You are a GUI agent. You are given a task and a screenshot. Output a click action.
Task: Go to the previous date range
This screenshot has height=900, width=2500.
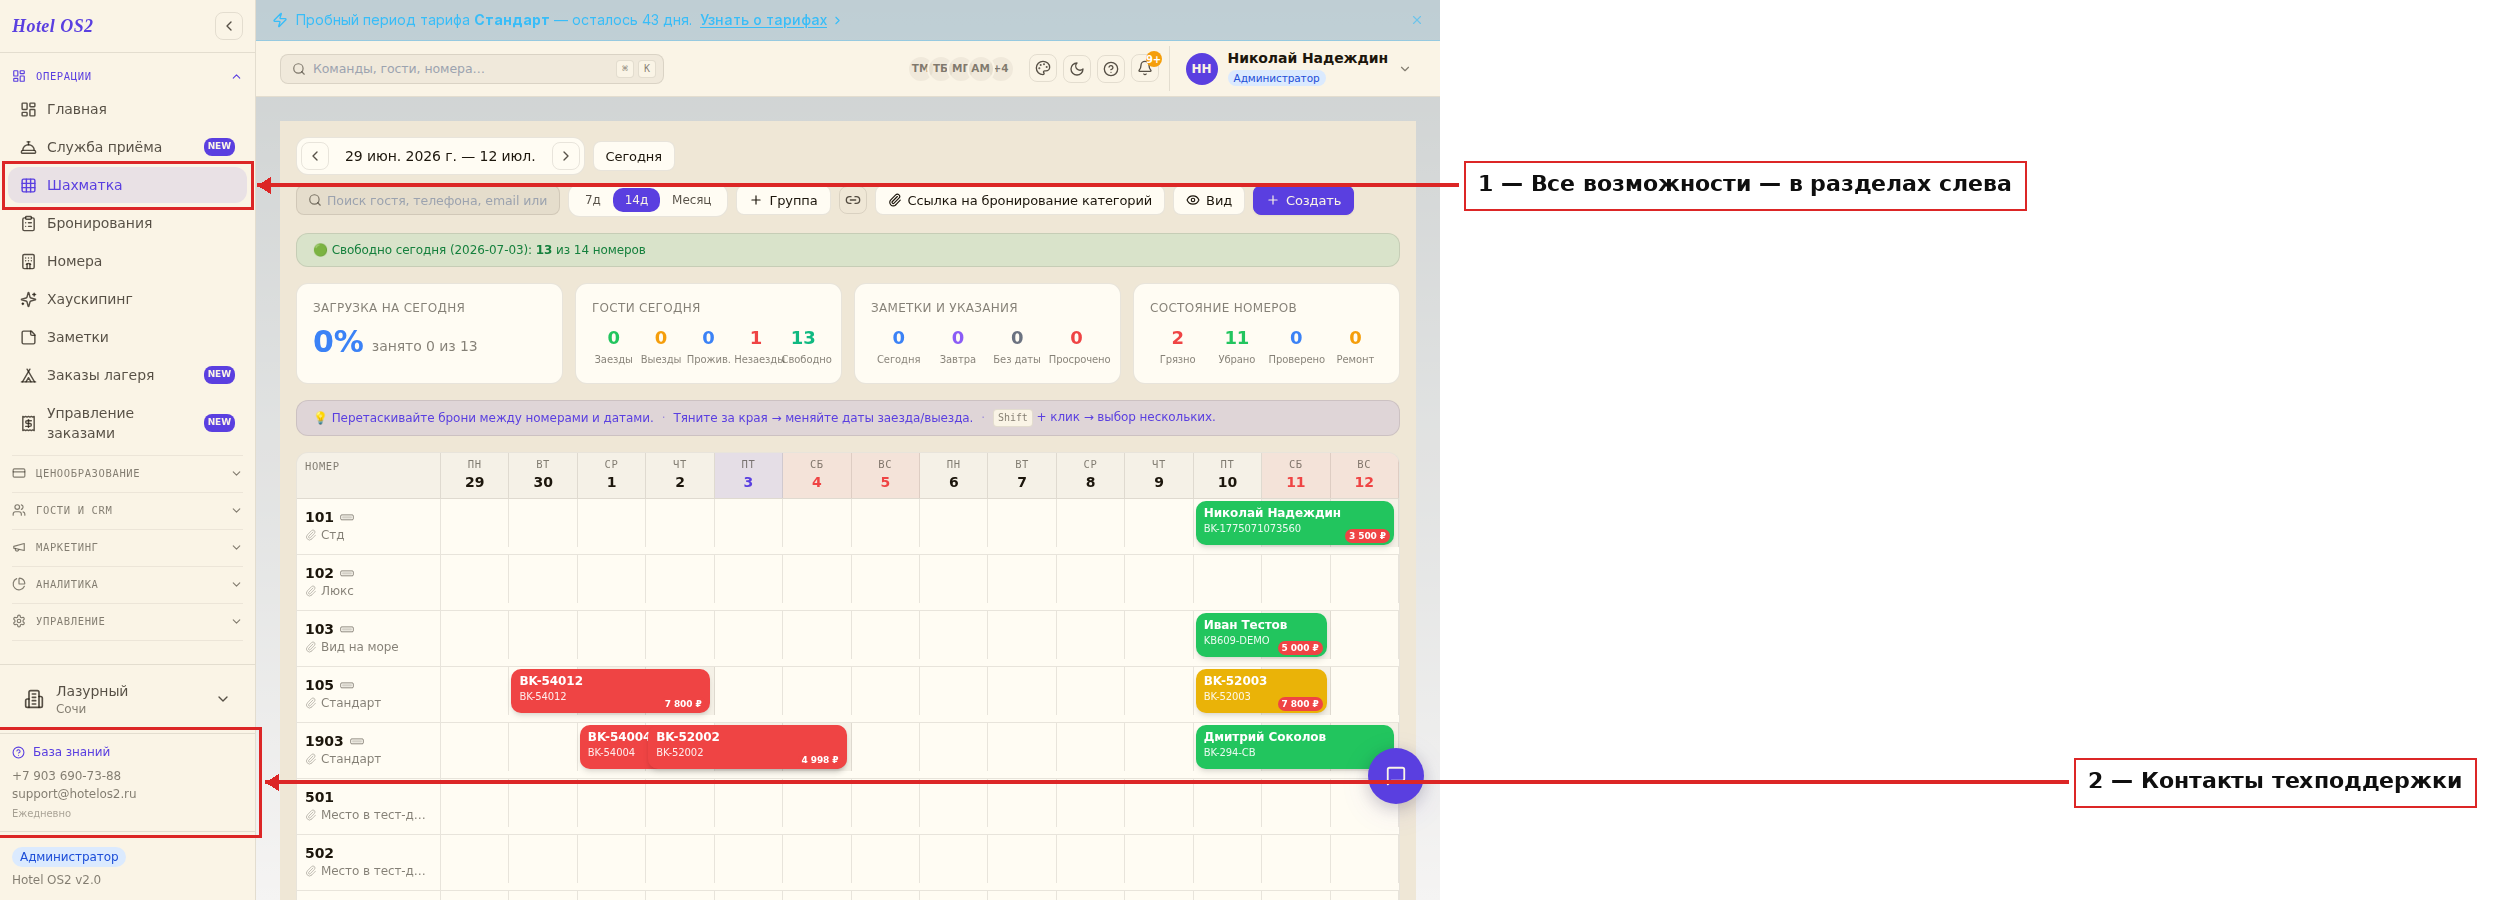pyautogui.click(x=315, y=156)
